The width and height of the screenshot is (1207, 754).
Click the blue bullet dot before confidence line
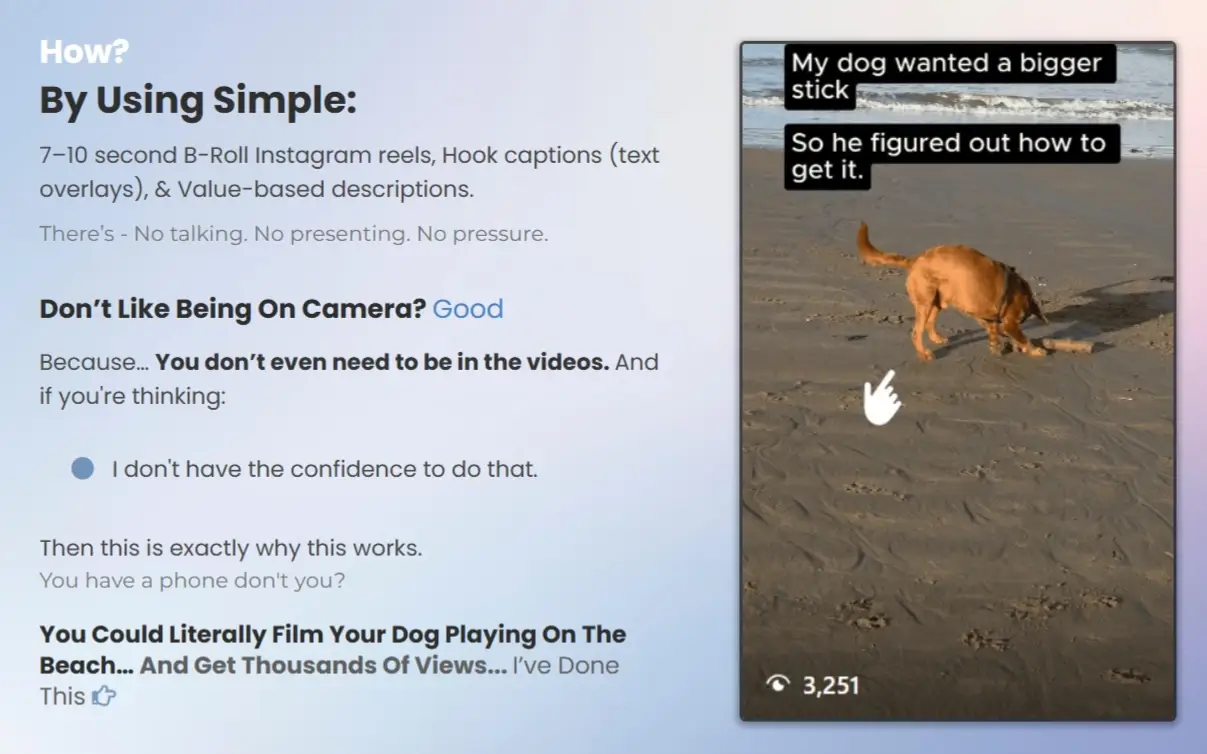point(83,468)
